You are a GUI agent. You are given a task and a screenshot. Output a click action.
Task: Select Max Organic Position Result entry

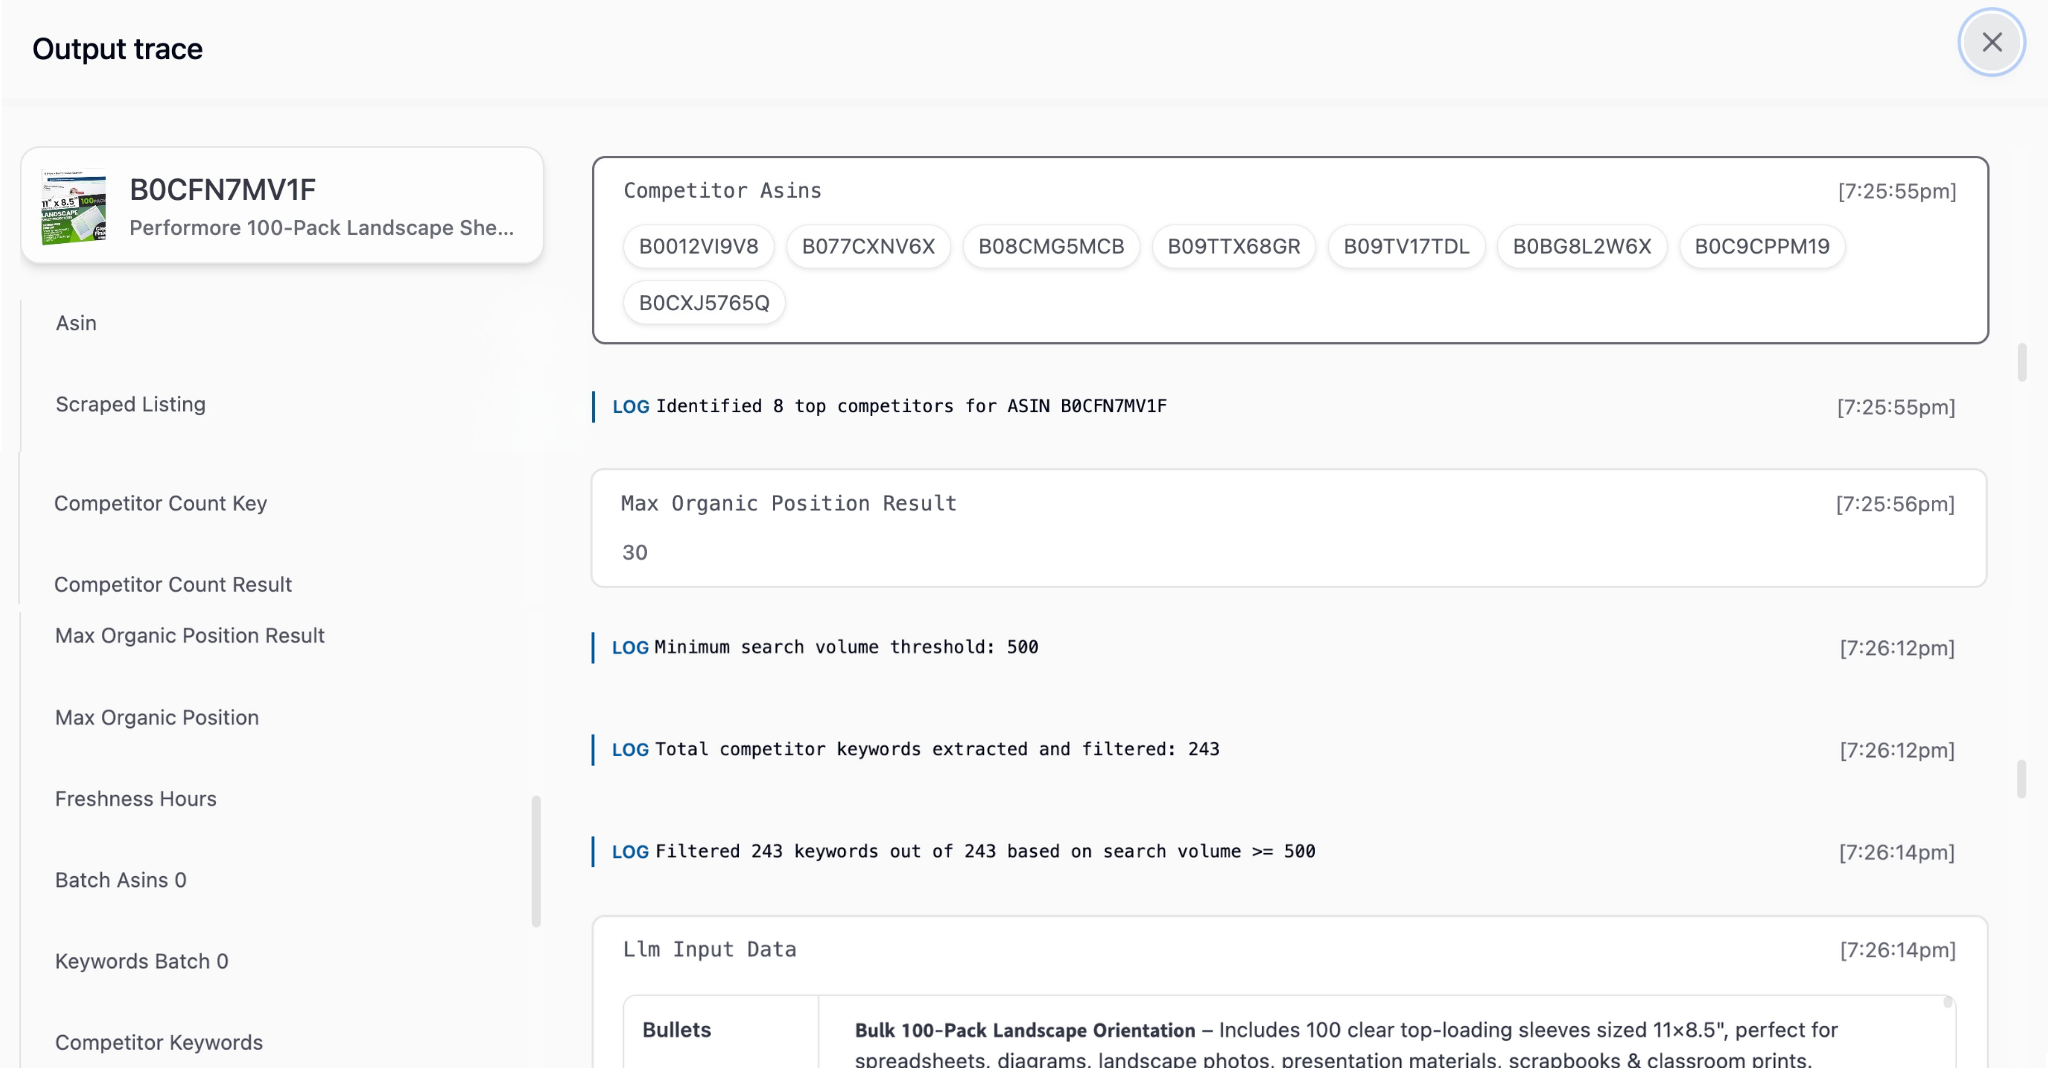coord(190,635)
